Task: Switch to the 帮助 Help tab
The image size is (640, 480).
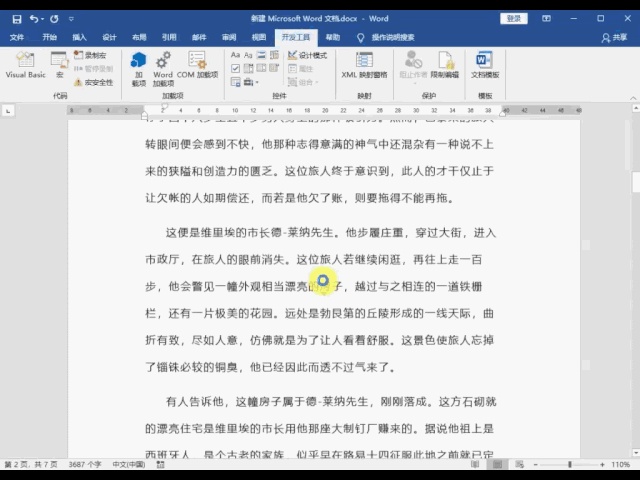Action: tap(333, 38)
